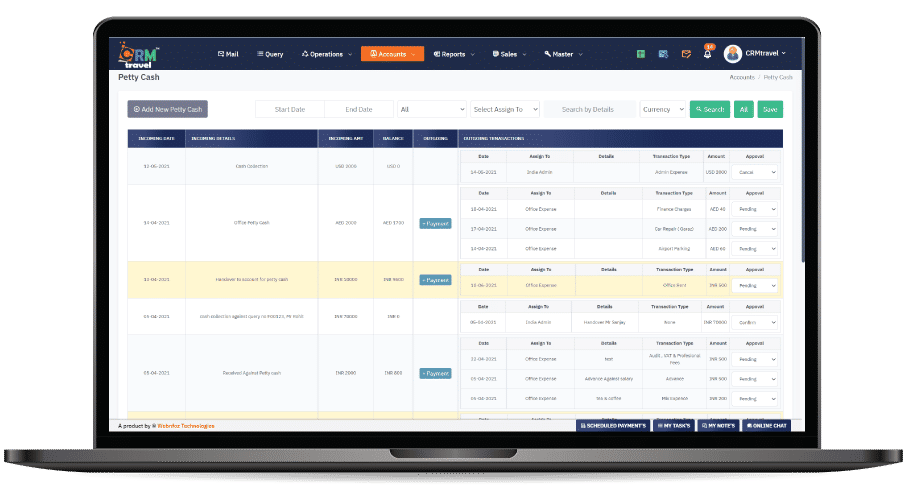Open the Mail menu item
This screenshot has width=912, height=488.
coord(228,54)
